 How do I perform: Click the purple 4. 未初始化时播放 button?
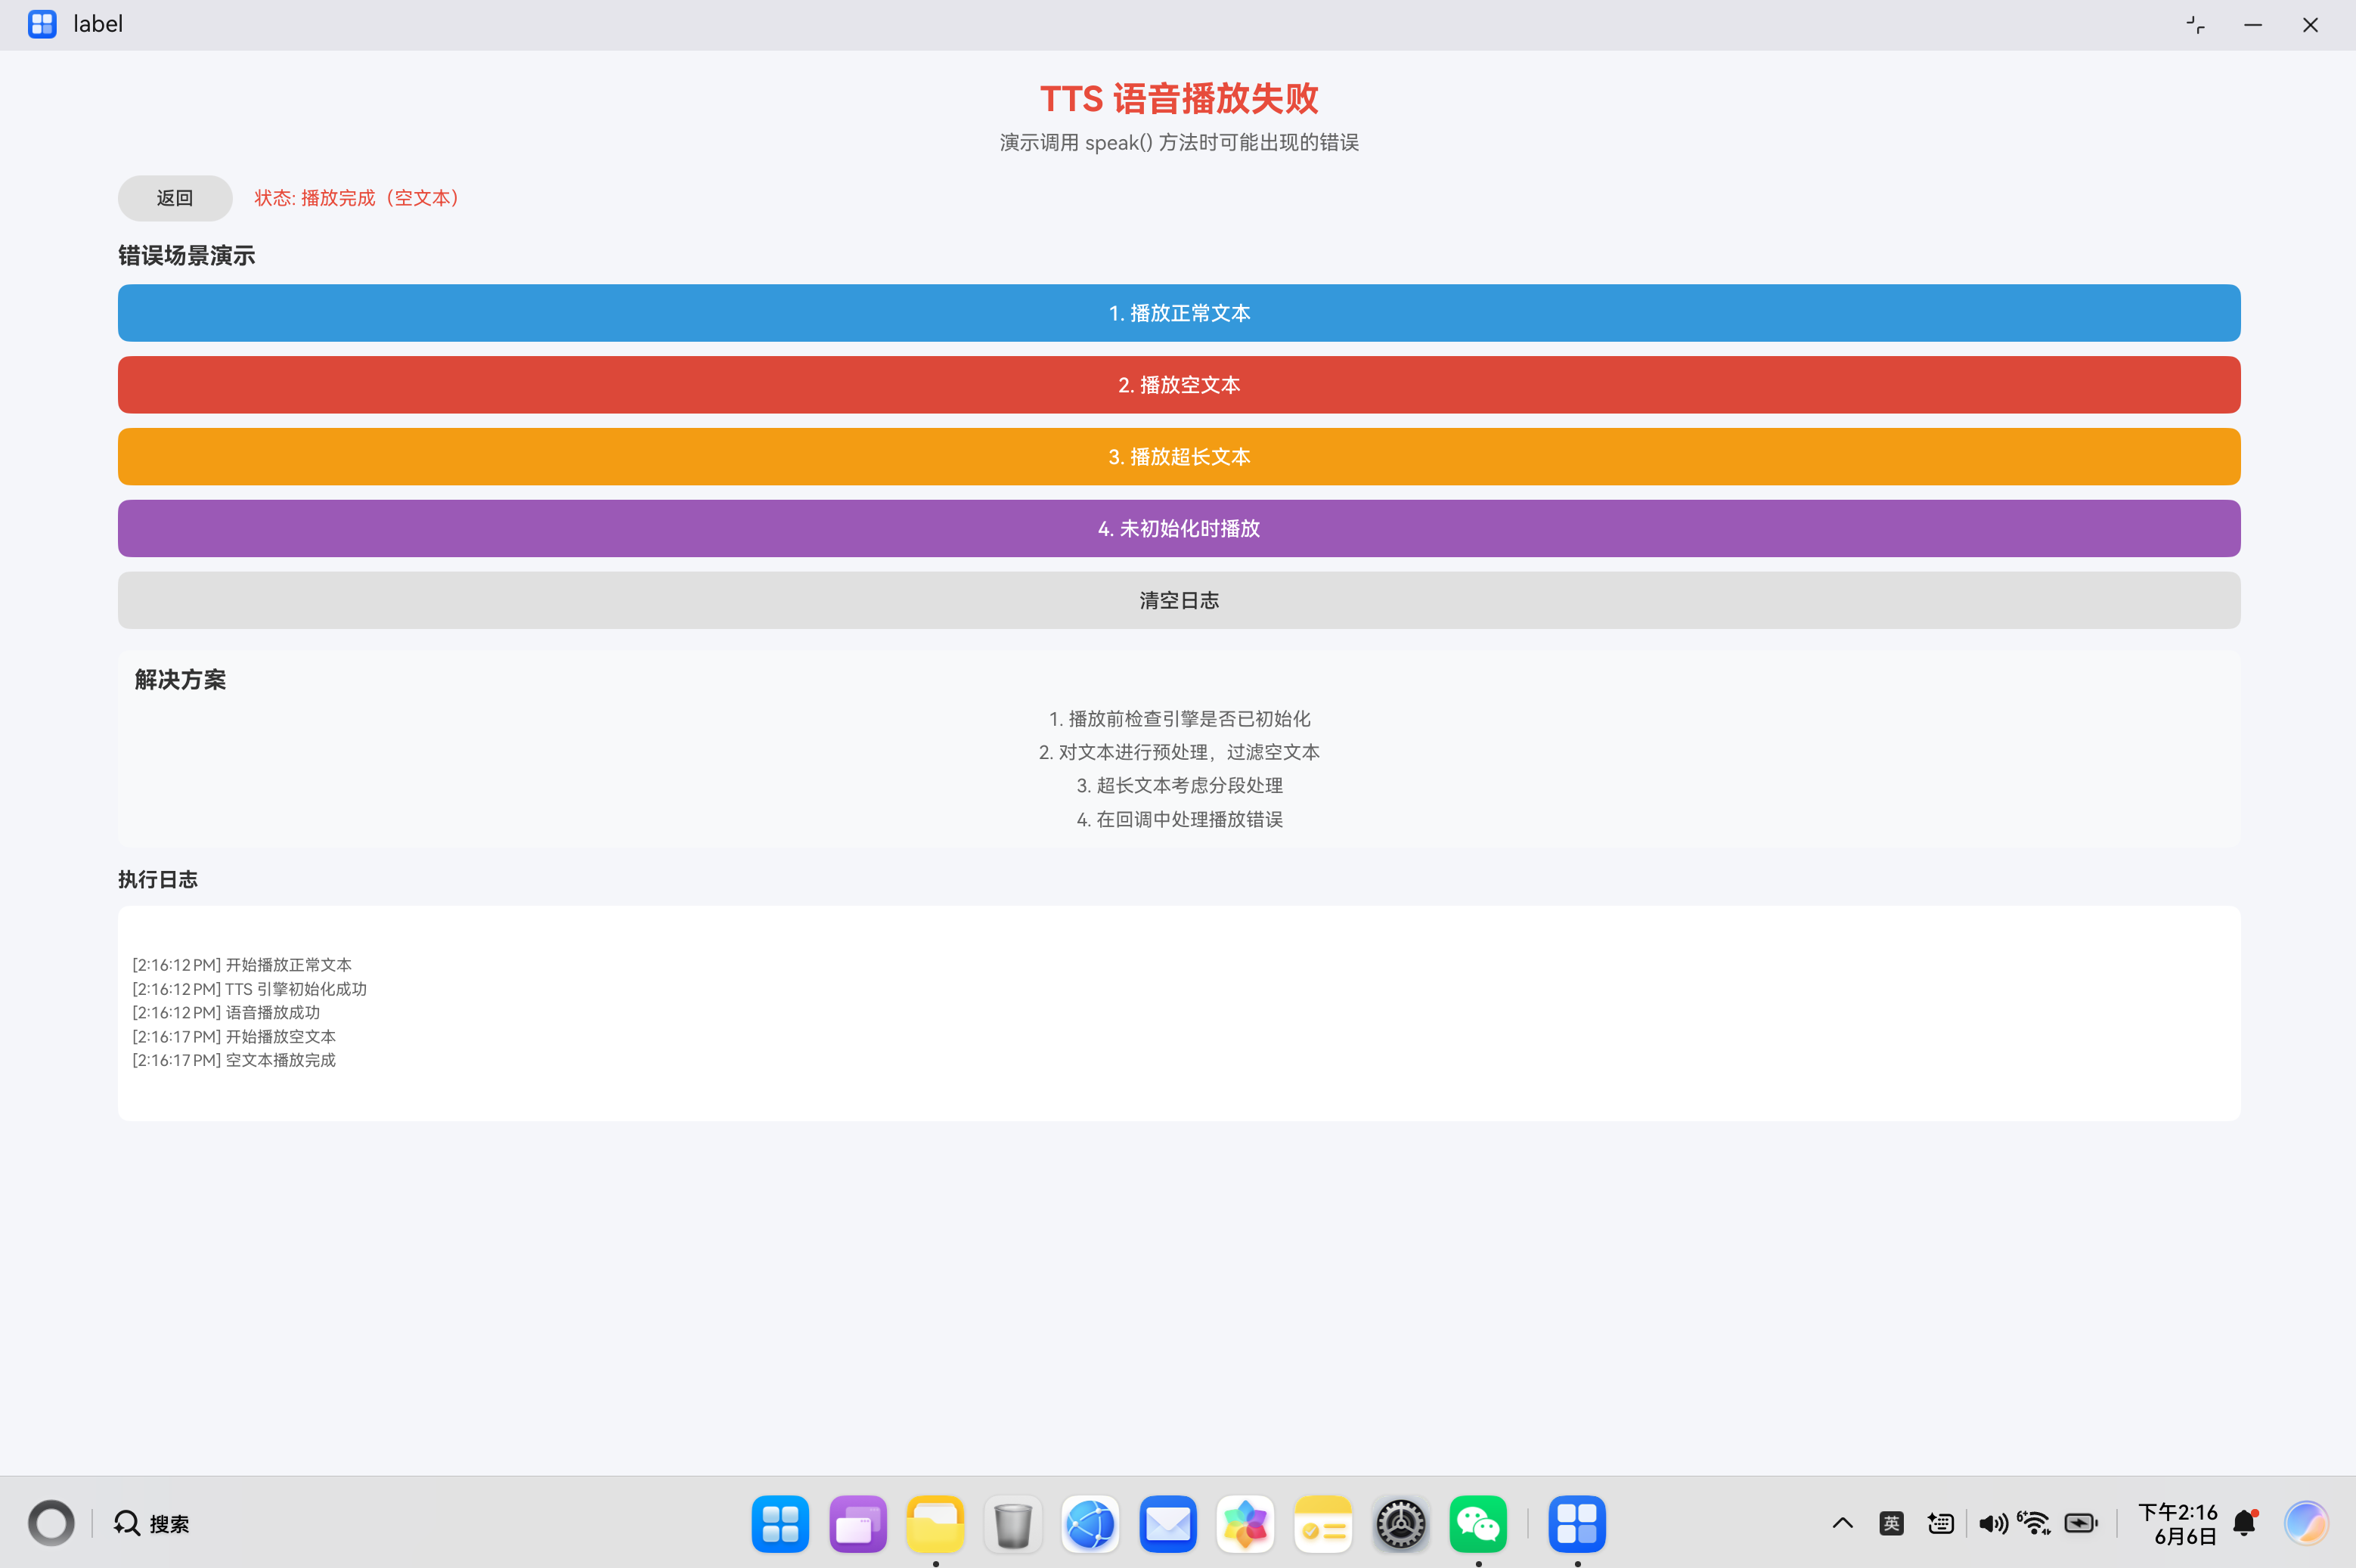(1179, 529)
